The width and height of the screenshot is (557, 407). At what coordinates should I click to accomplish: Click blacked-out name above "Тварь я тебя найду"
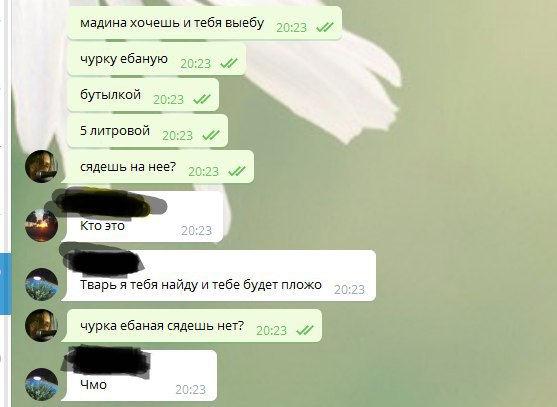point(102,260)
